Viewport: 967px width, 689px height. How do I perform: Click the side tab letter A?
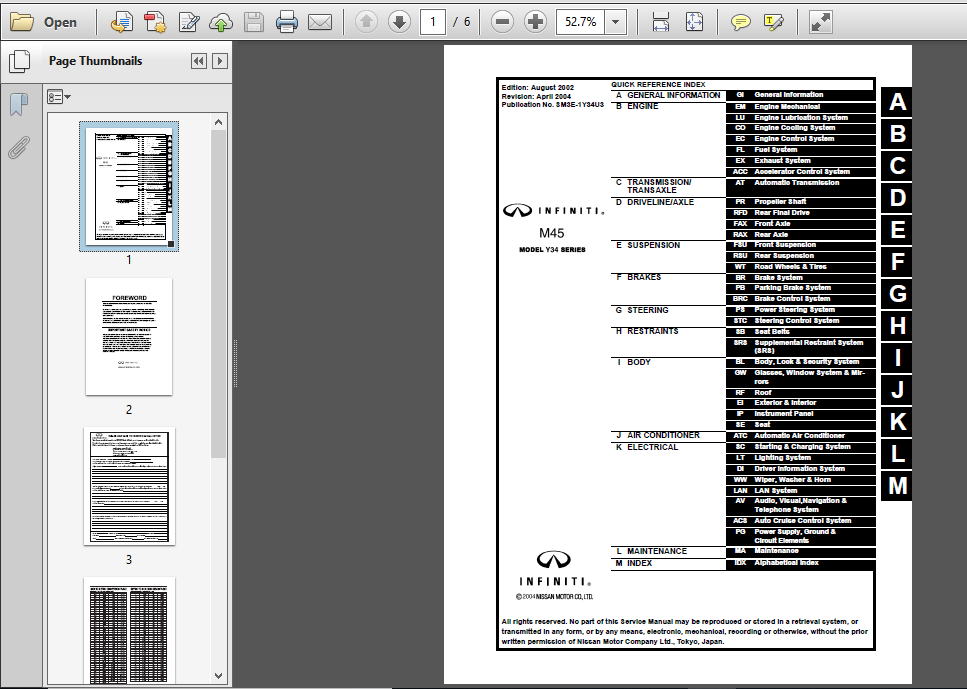tap(897, 102)
